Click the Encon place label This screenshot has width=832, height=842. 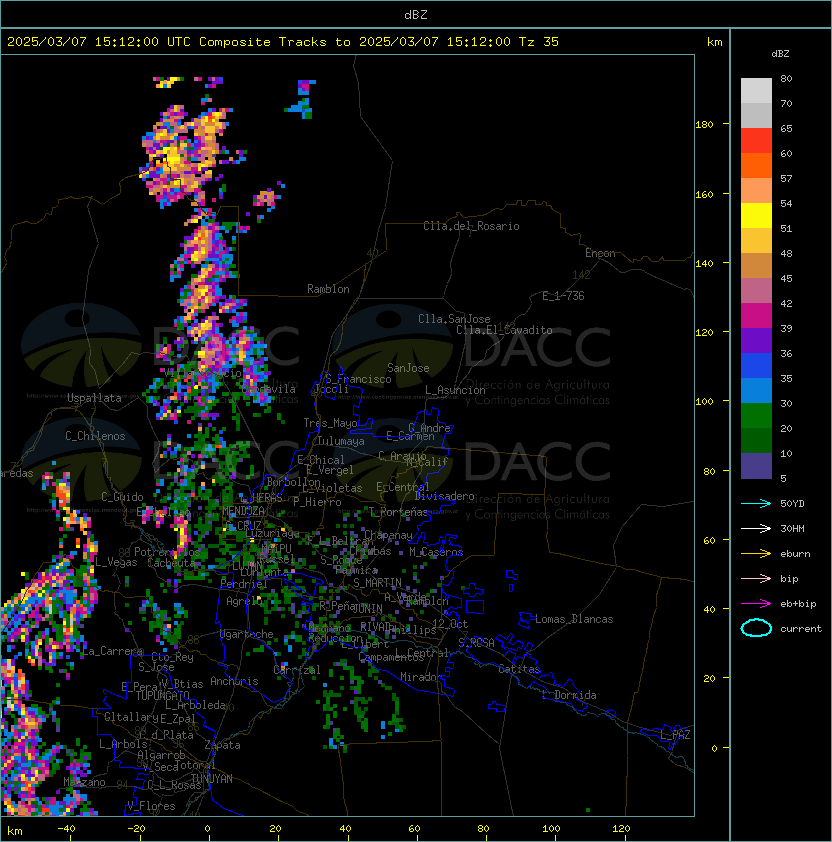[600, 253]
